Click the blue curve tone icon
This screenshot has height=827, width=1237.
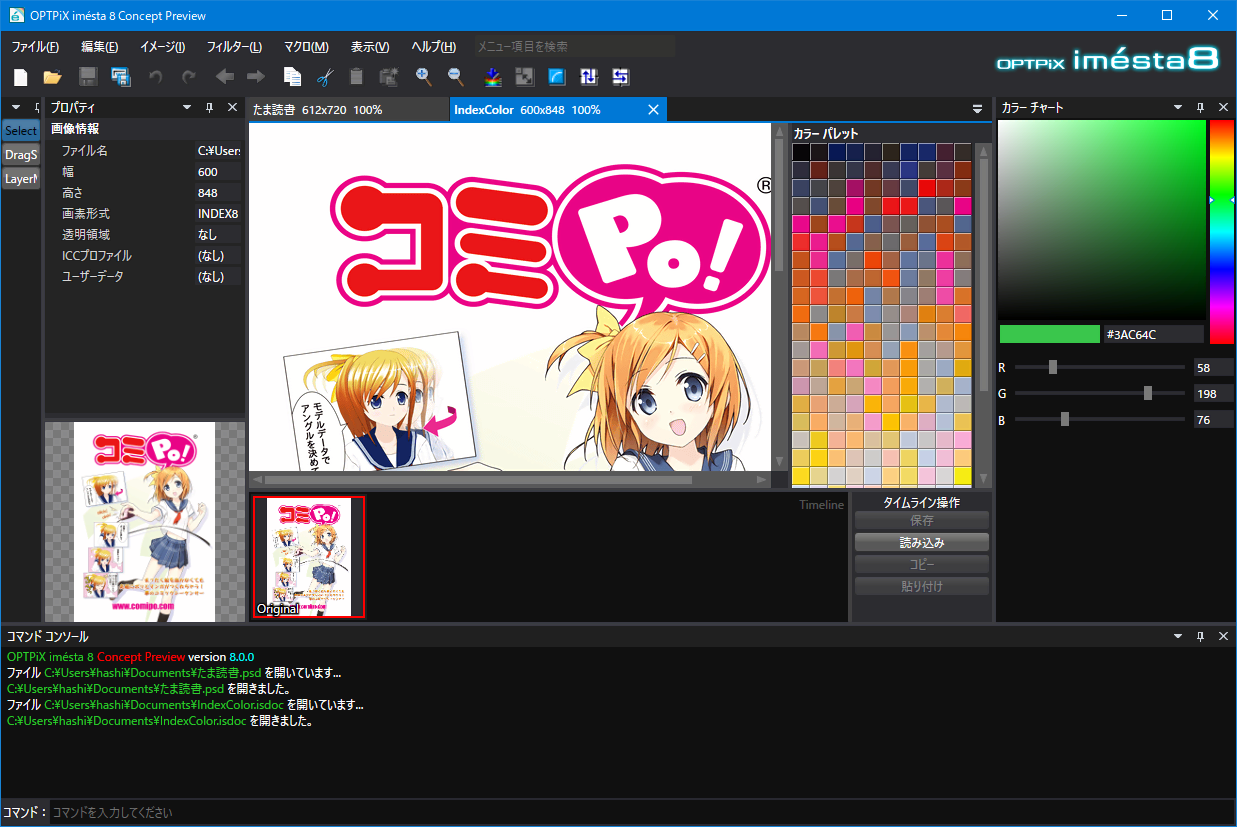point(557,77)
